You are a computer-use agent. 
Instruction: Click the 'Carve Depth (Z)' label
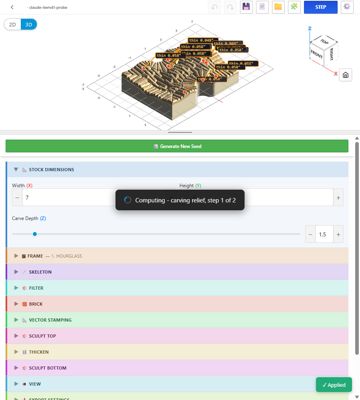29,218
